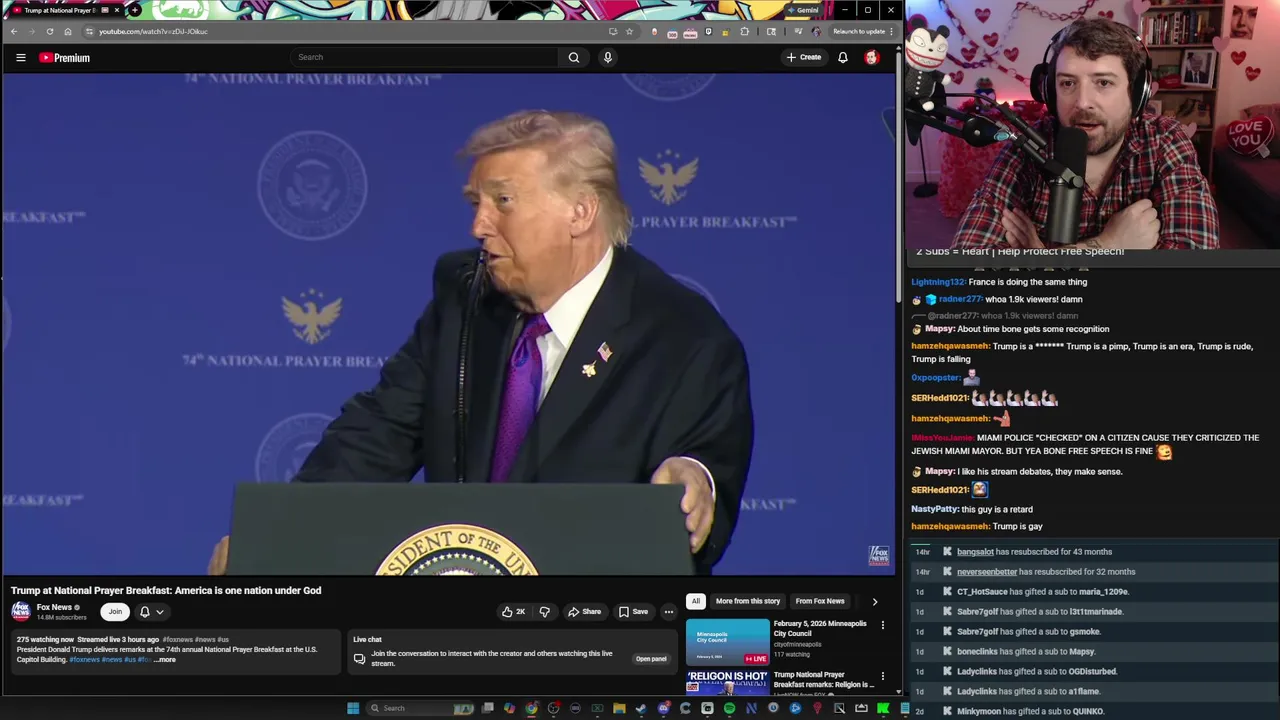Viewport: 1280px width, 720px height.
Task: Focus the YouTube search field
Action: 425,57
